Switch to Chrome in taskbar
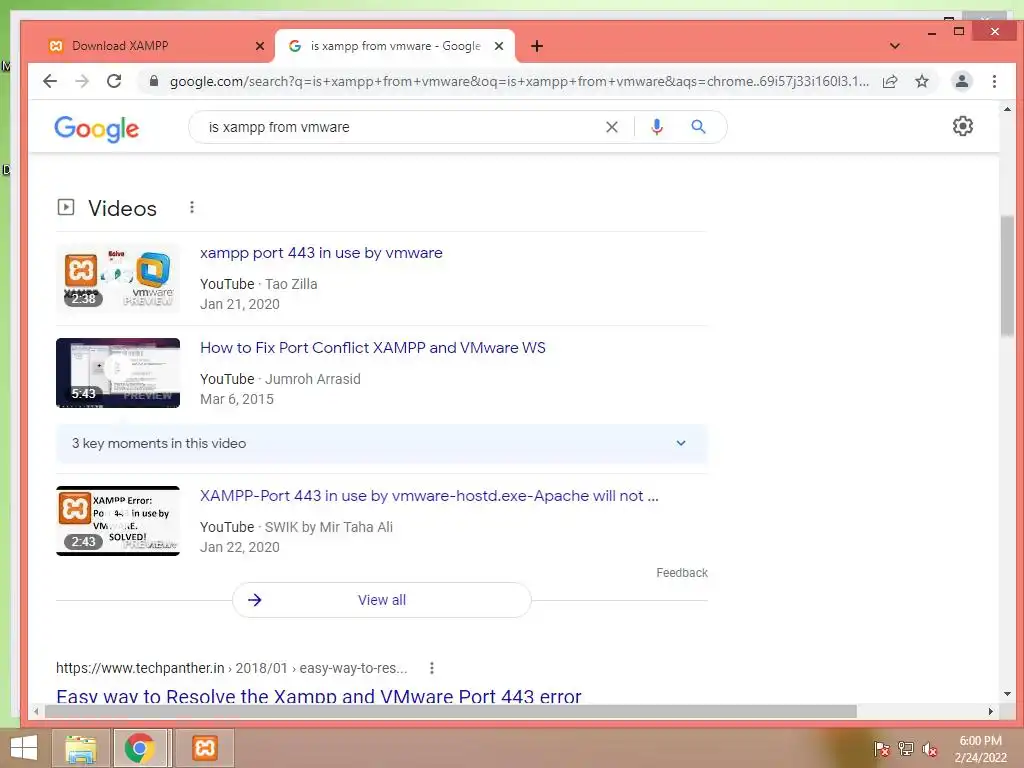The image size is (1024, 768). coord(140,748)
